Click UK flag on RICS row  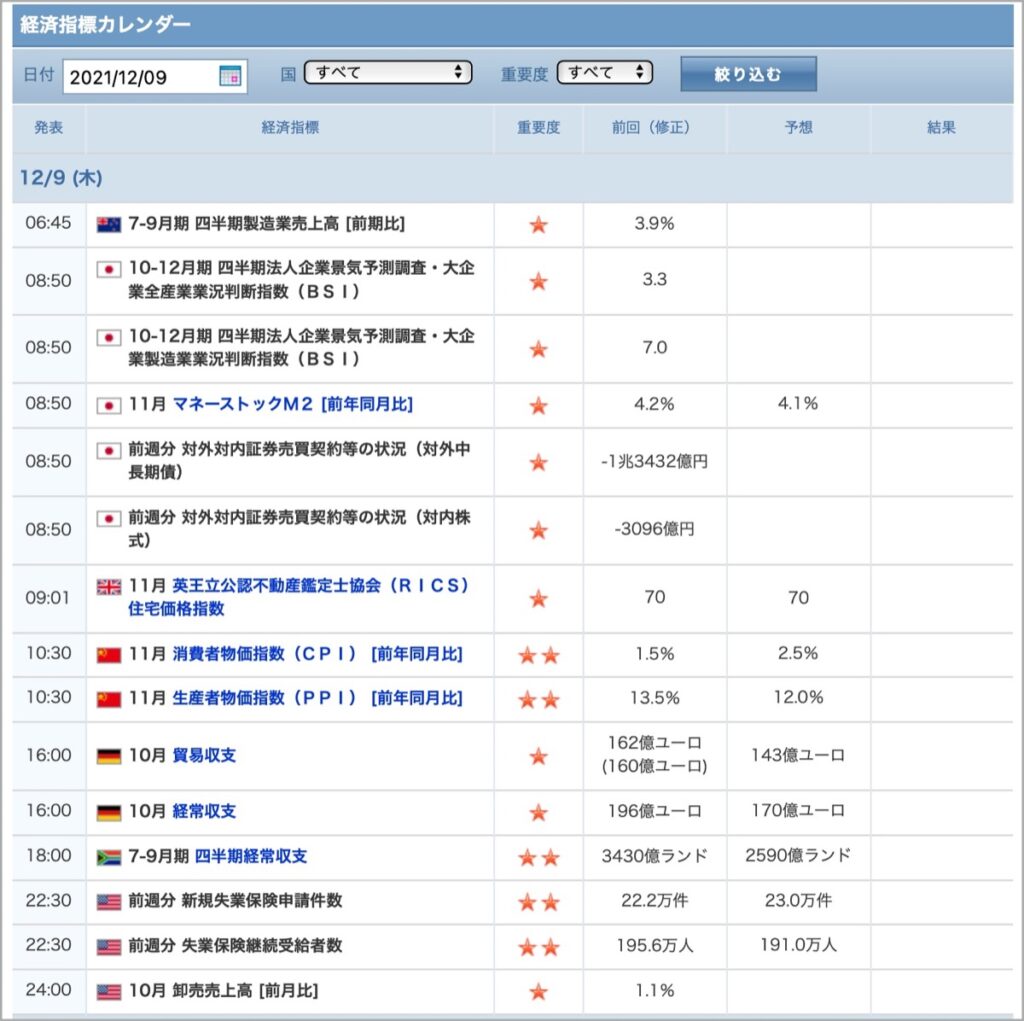pos(108,587)
